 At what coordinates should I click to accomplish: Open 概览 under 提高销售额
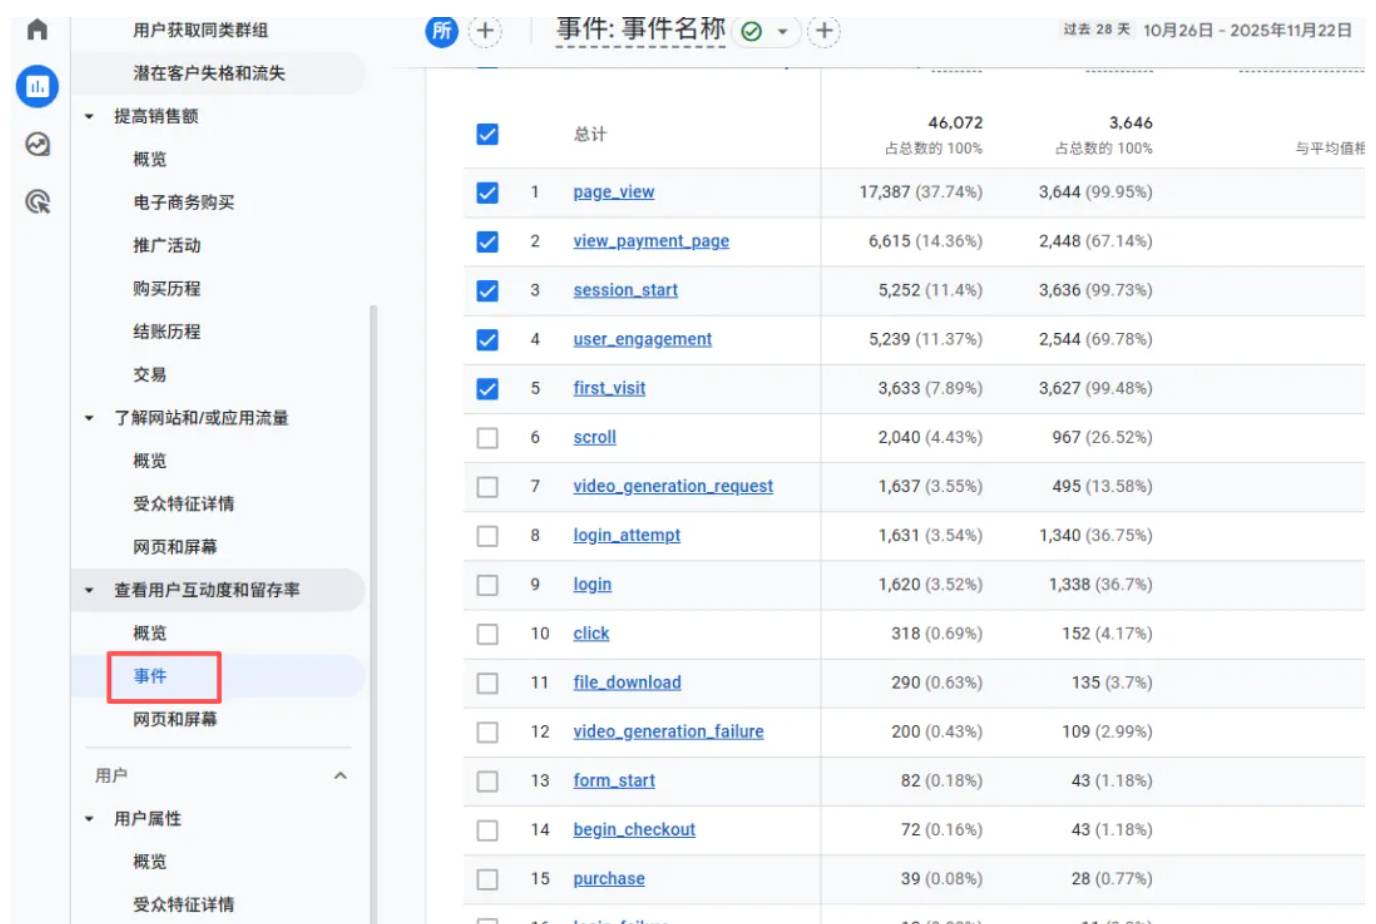pos(150,159)
